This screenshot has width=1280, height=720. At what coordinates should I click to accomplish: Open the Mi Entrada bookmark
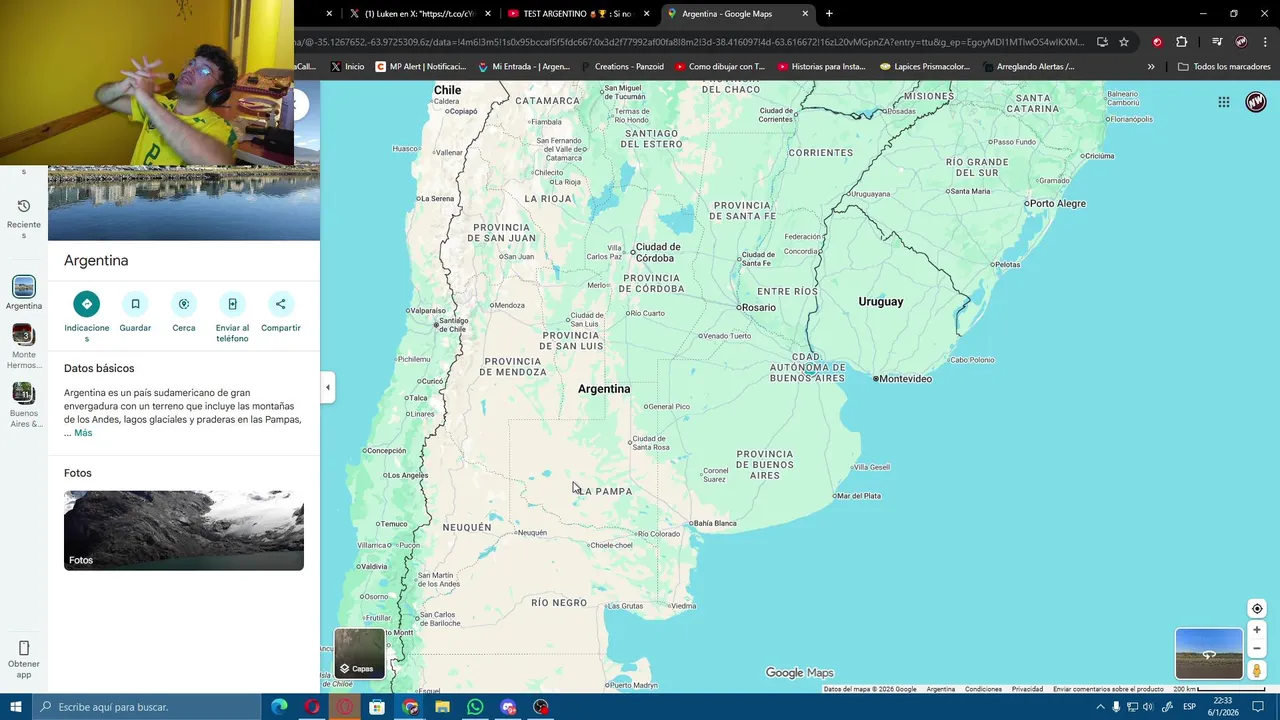coord(524,67)
